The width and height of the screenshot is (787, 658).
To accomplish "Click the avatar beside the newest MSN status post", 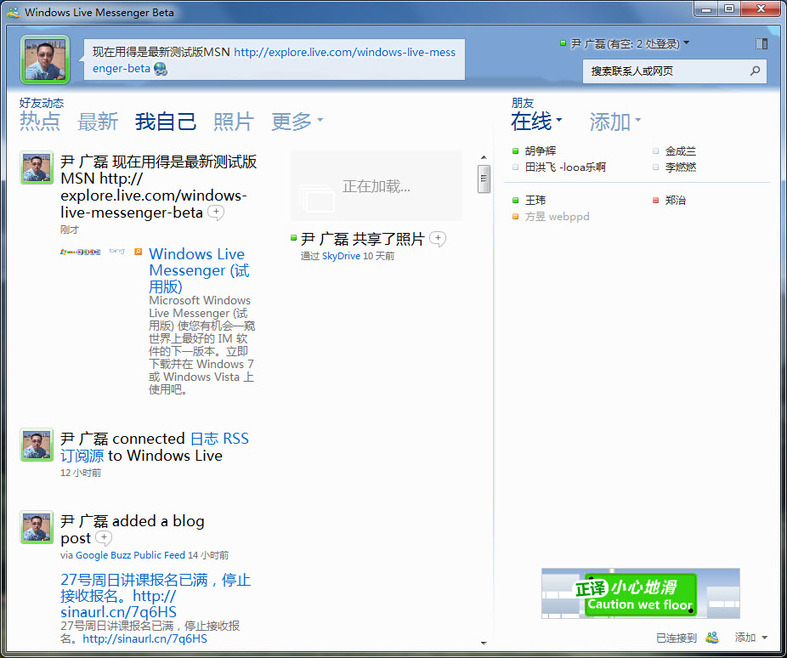I will click(x=37, y=168).
